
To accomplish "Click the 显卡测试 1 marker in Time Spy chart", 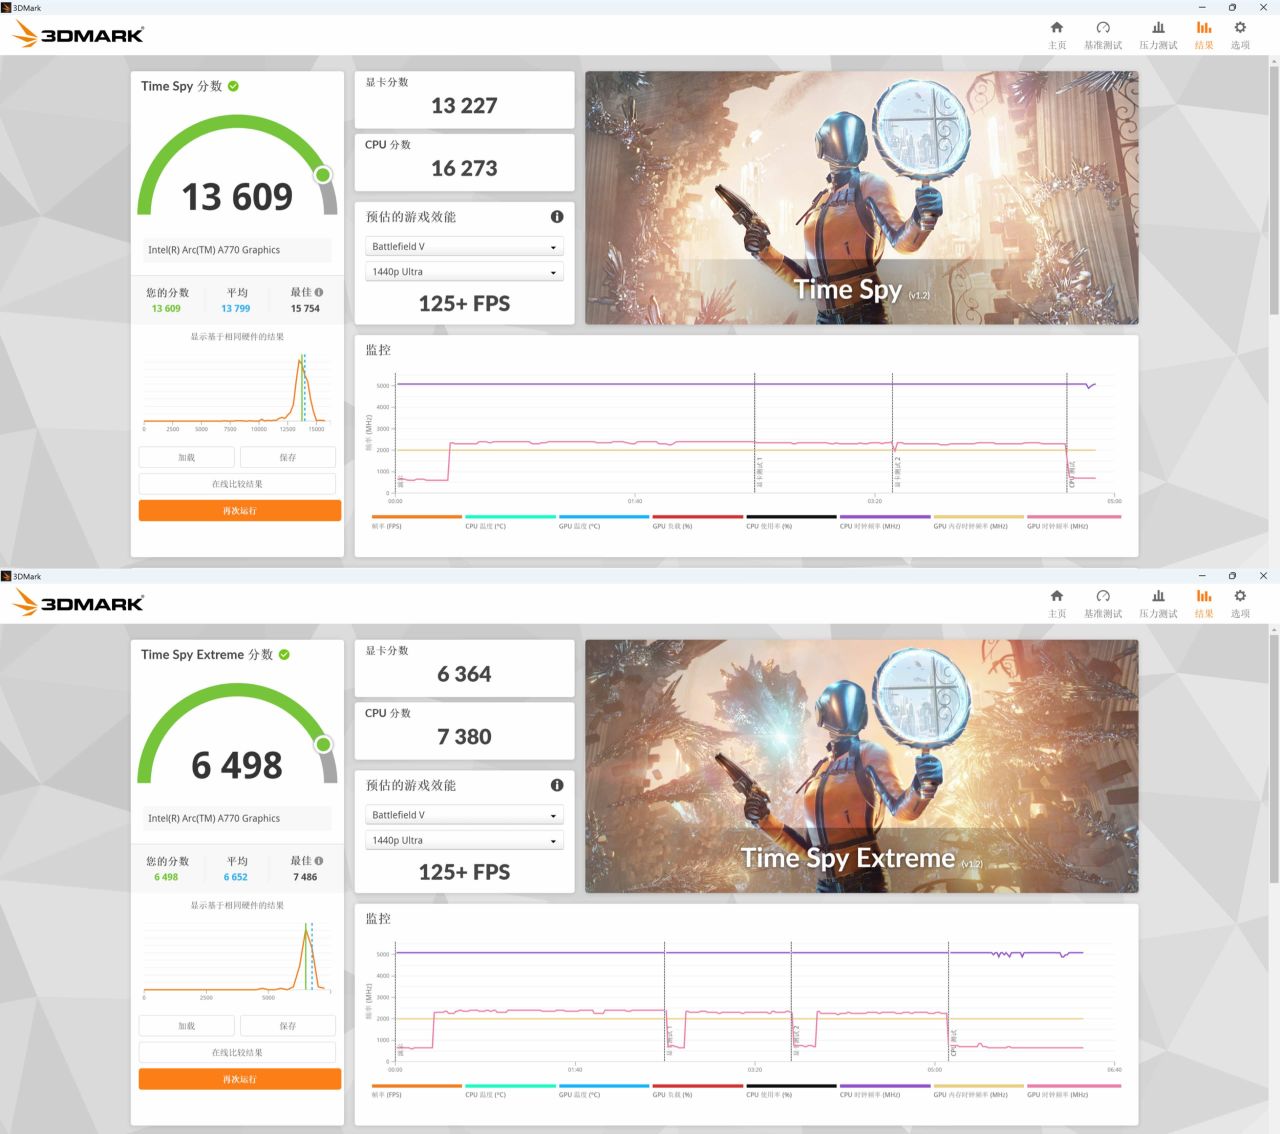I will pos(760,472).
